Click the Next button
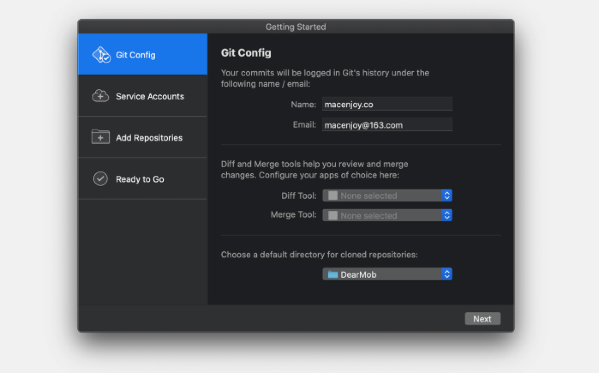Viewport: 599px width, 373px height. click(482, 319)
